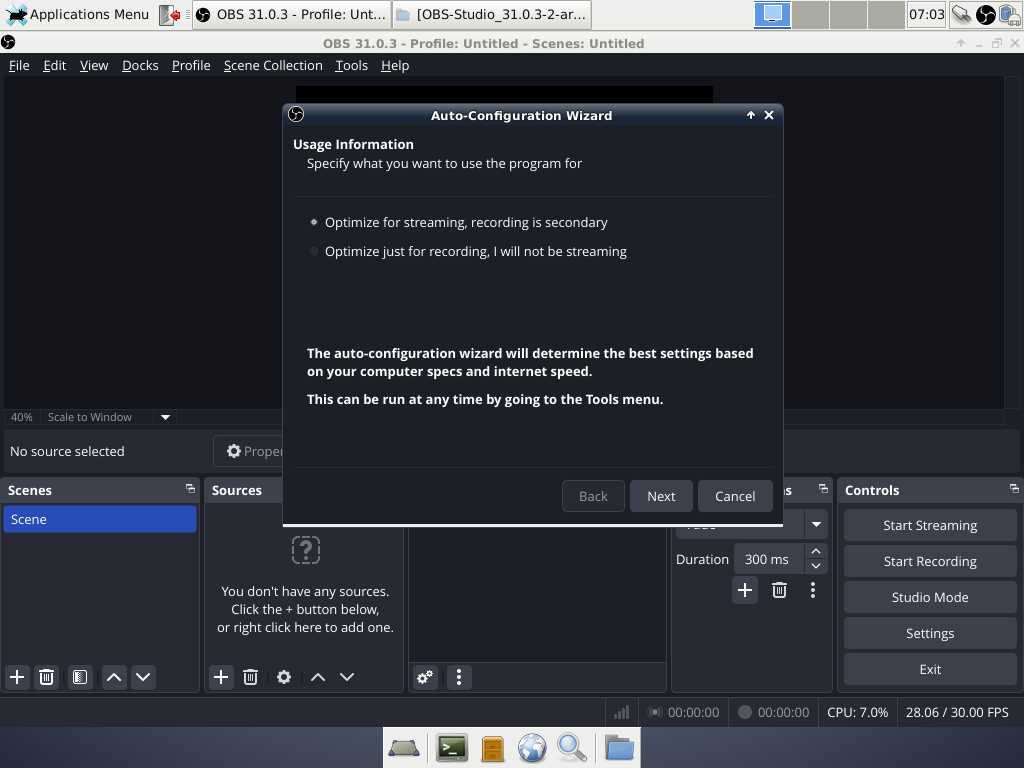The image size is (1024, 768).
Task: Switch to OBS 31.0.3 taskbar window button
Action: click(x=291, y=14)
